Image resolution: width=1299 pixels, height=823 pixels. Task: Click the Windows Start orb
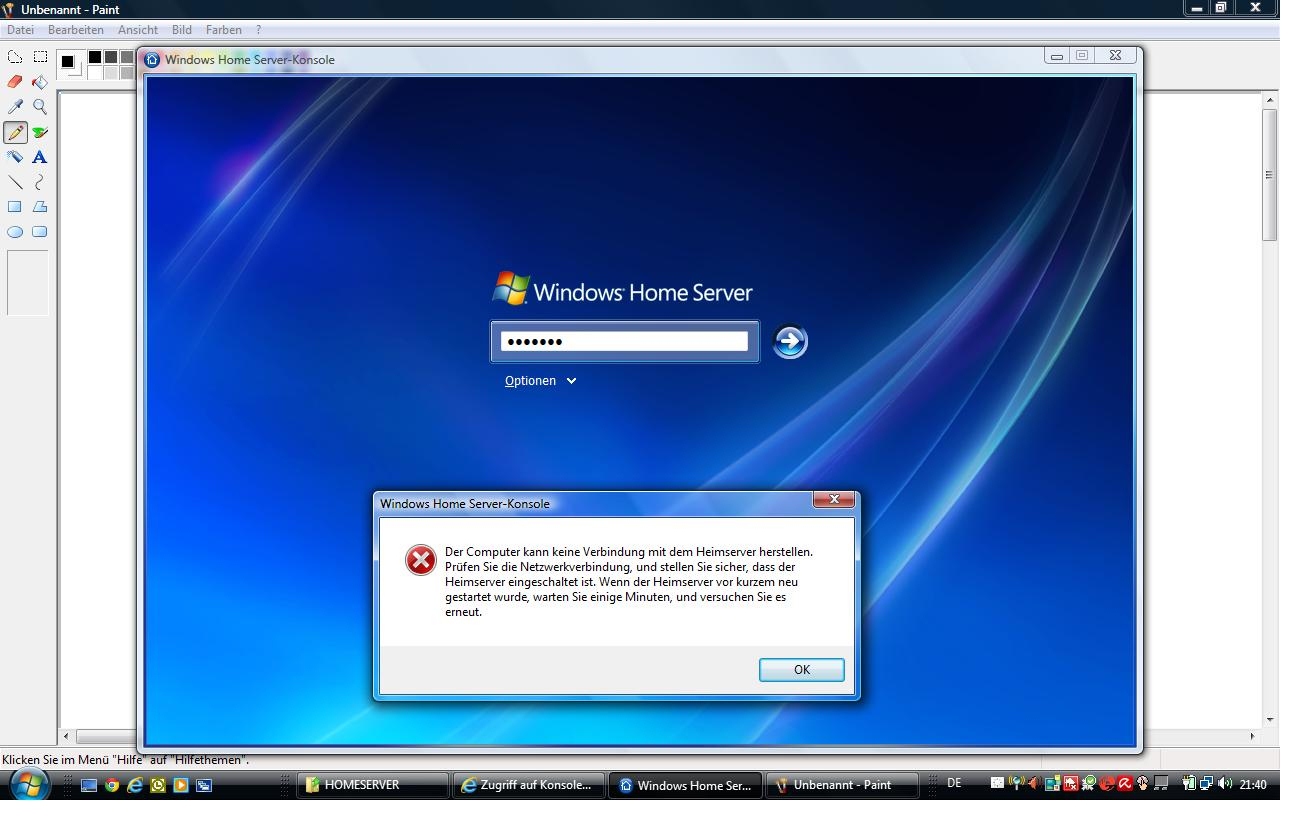30,785
